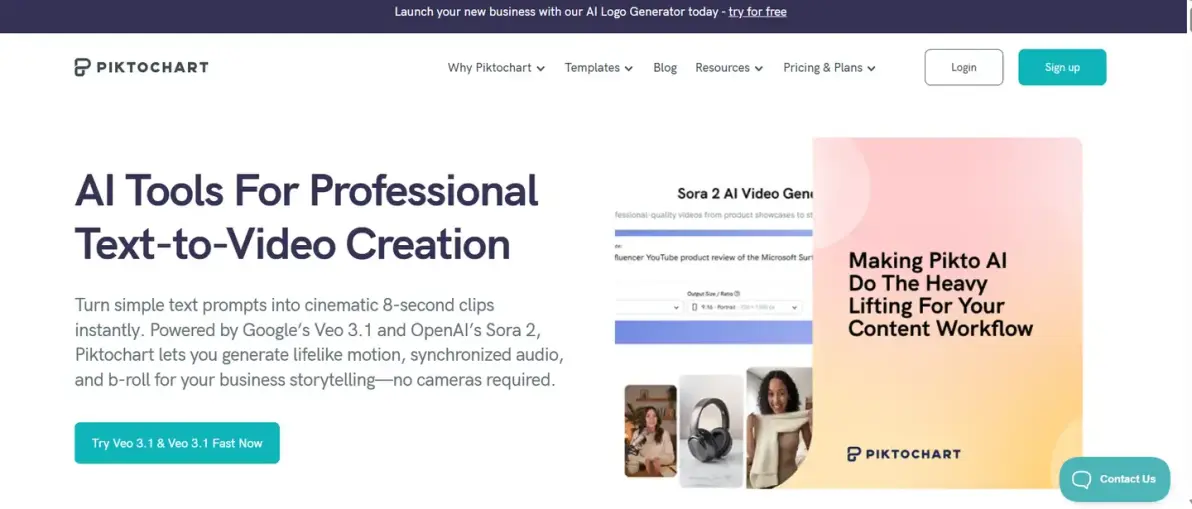Viewport: 1192px width, 509px height.
Task: Click the help icon beside Output Size / Ratio
Action: [737, 293]
